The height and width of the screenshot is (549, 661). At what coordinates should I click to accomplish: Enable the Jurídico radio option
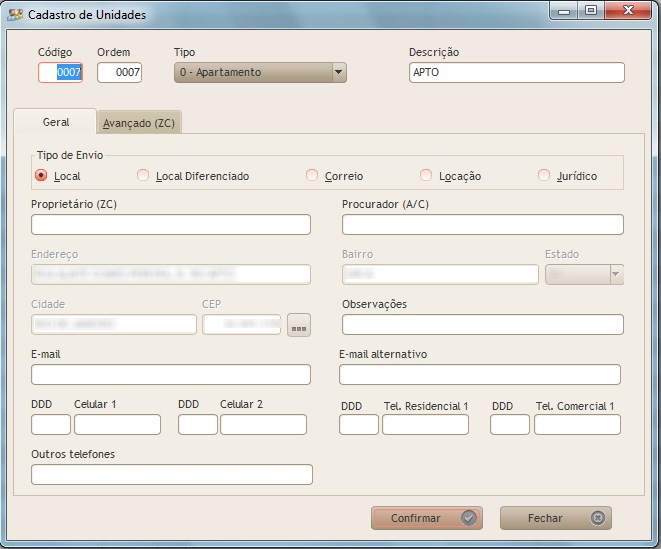544,175
